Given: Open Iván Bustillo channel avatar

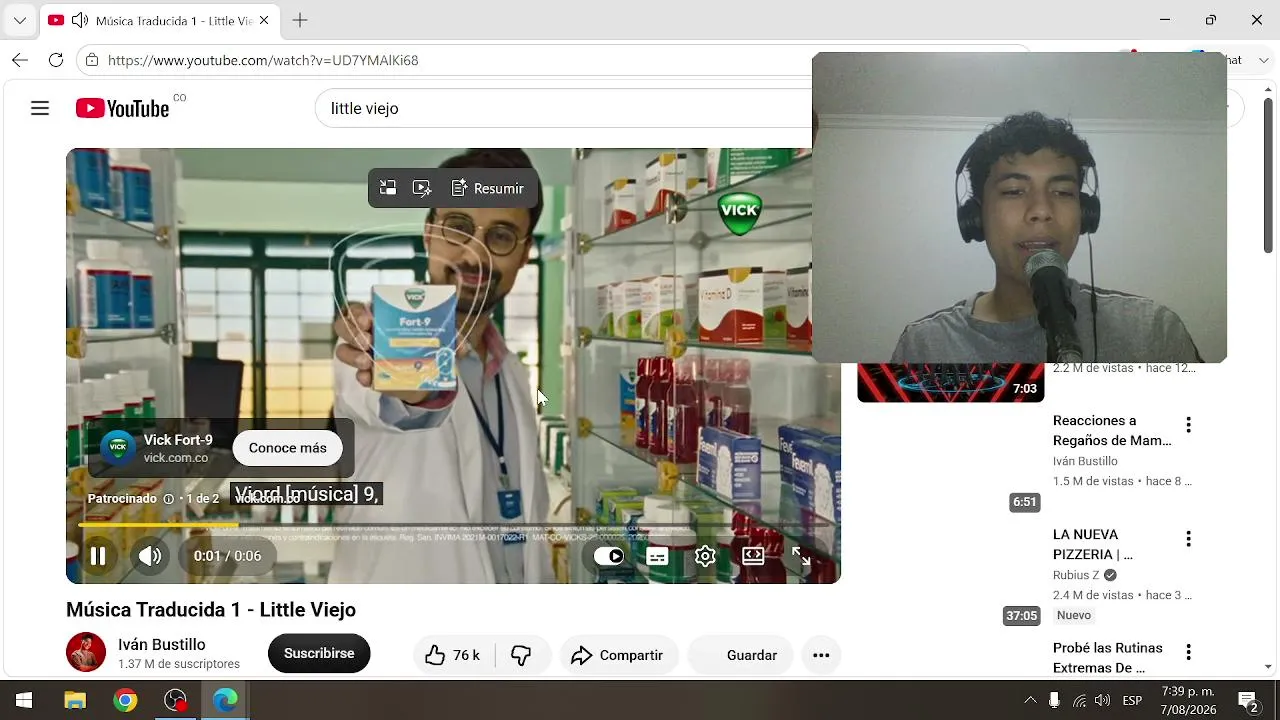Looking at the screenshot, I should point(86,653).
